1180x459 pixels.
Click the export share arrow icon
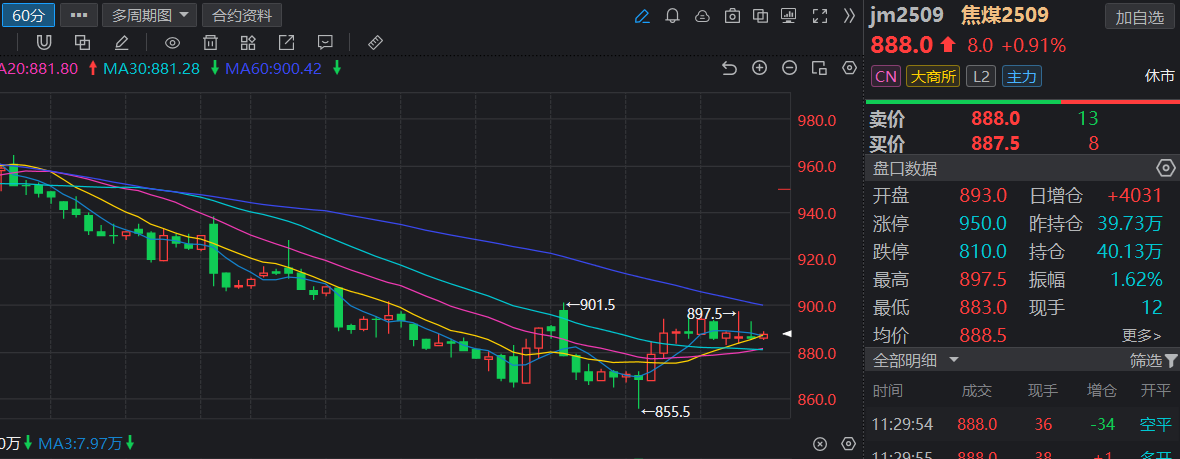[x=287, y=42]
